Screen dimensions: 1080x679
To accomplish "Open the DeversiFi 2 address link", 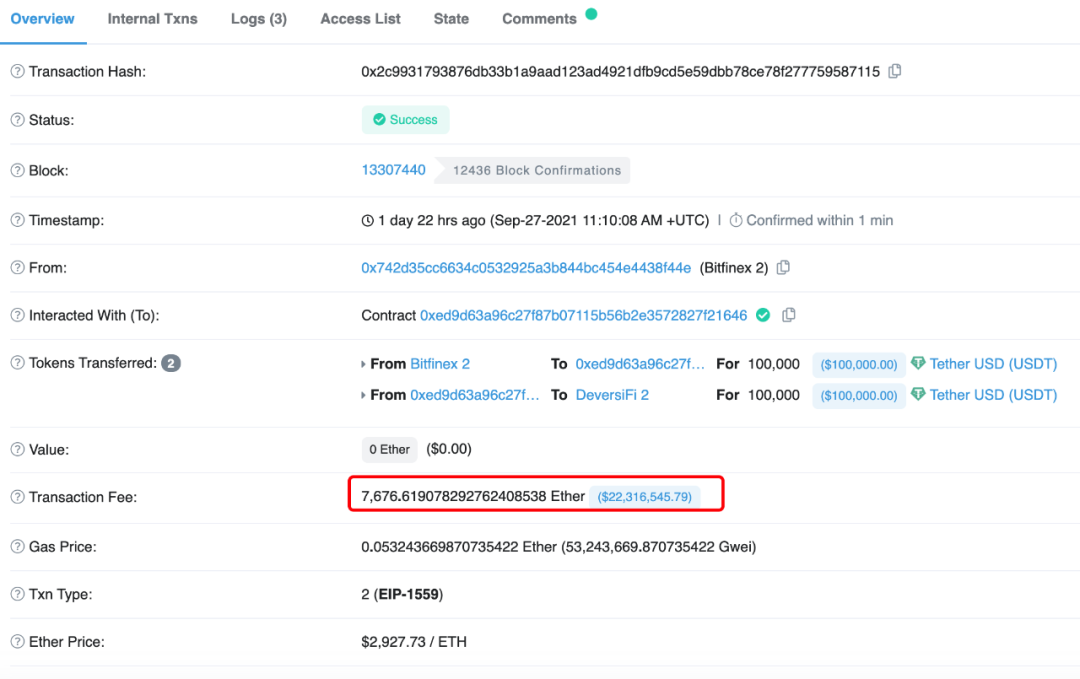I will (612, 395).
